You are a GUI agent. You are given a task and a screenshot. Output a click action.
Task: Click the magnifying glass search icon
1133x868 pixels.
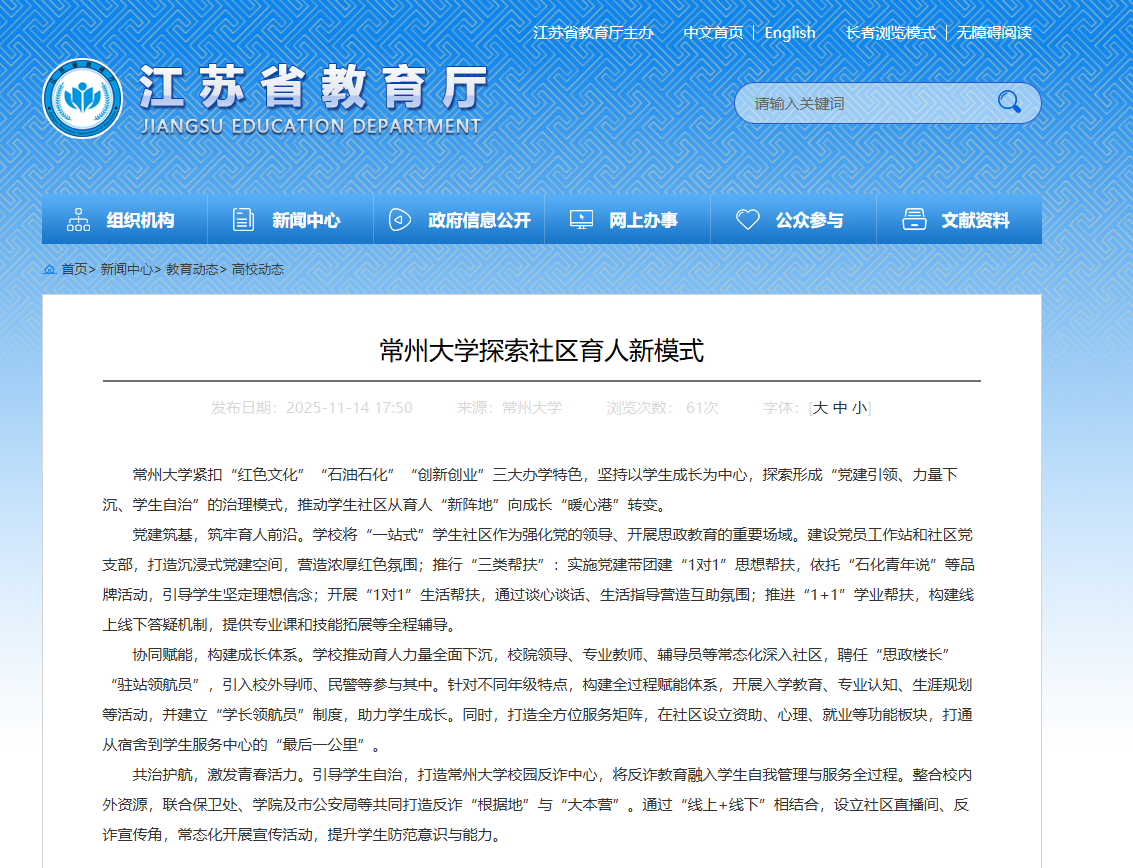click(1009, 102)
